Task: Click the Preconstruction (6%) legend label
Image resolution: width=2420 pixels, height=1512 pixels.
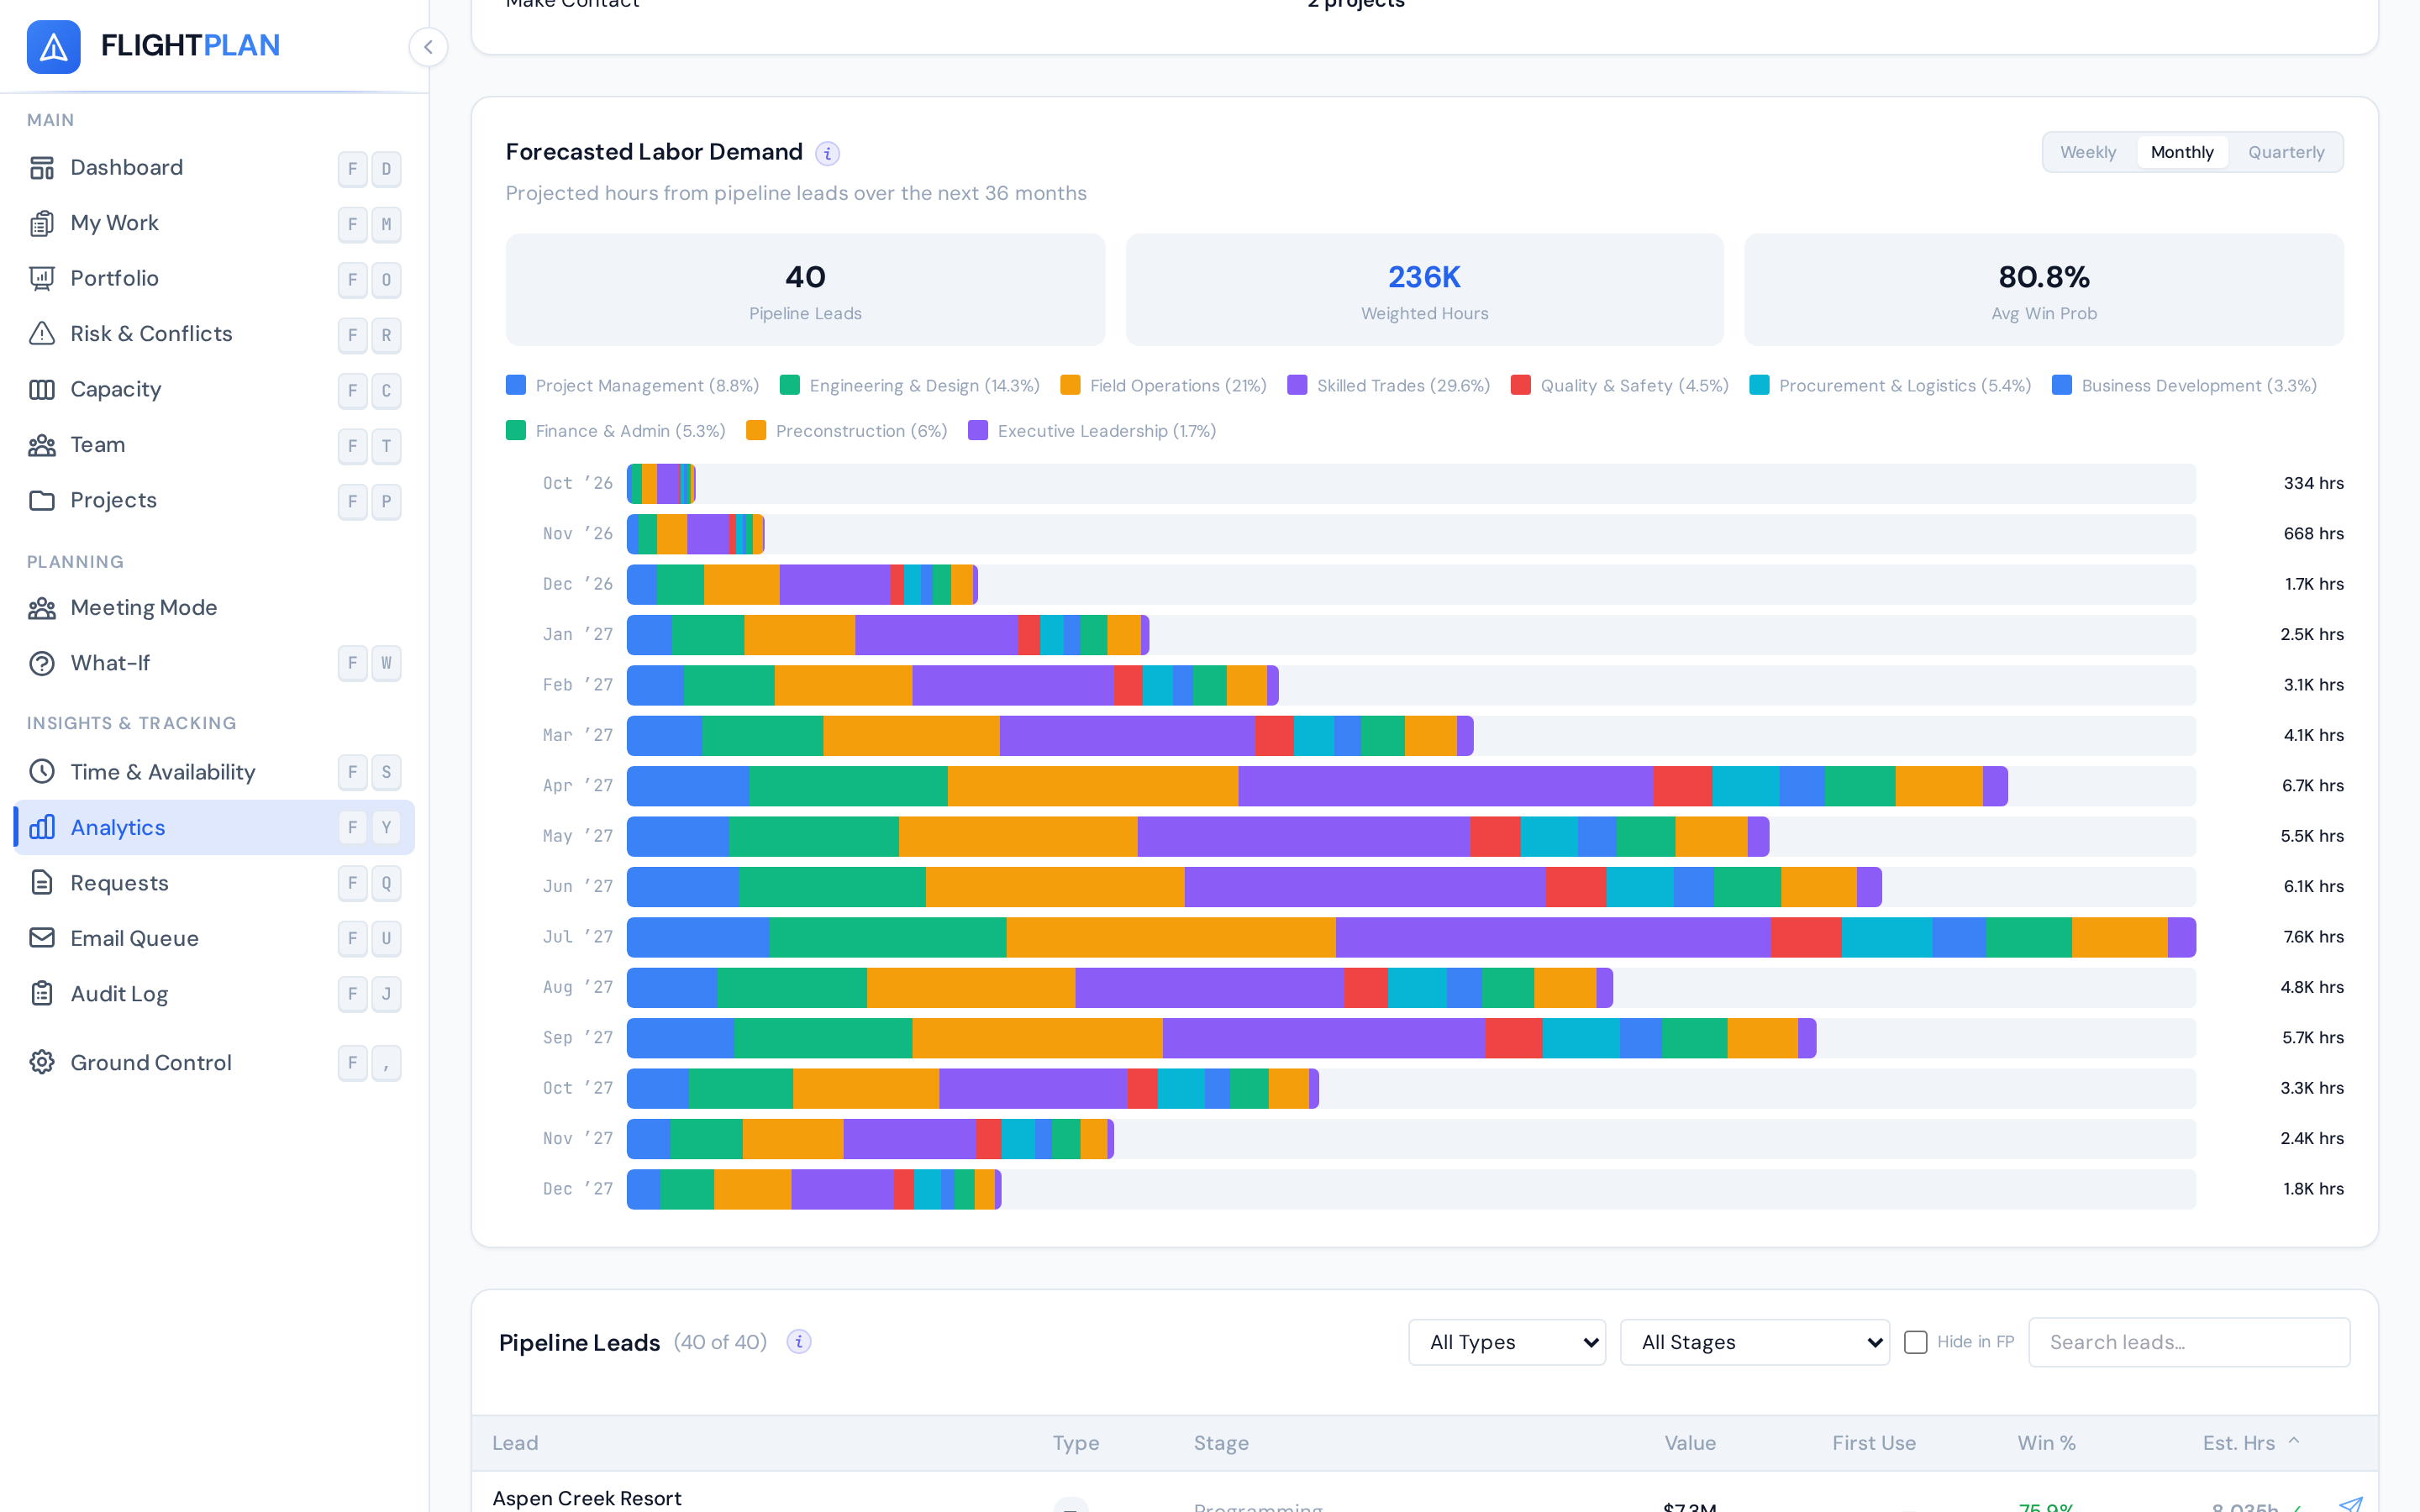Action: (x=861, y=431)
